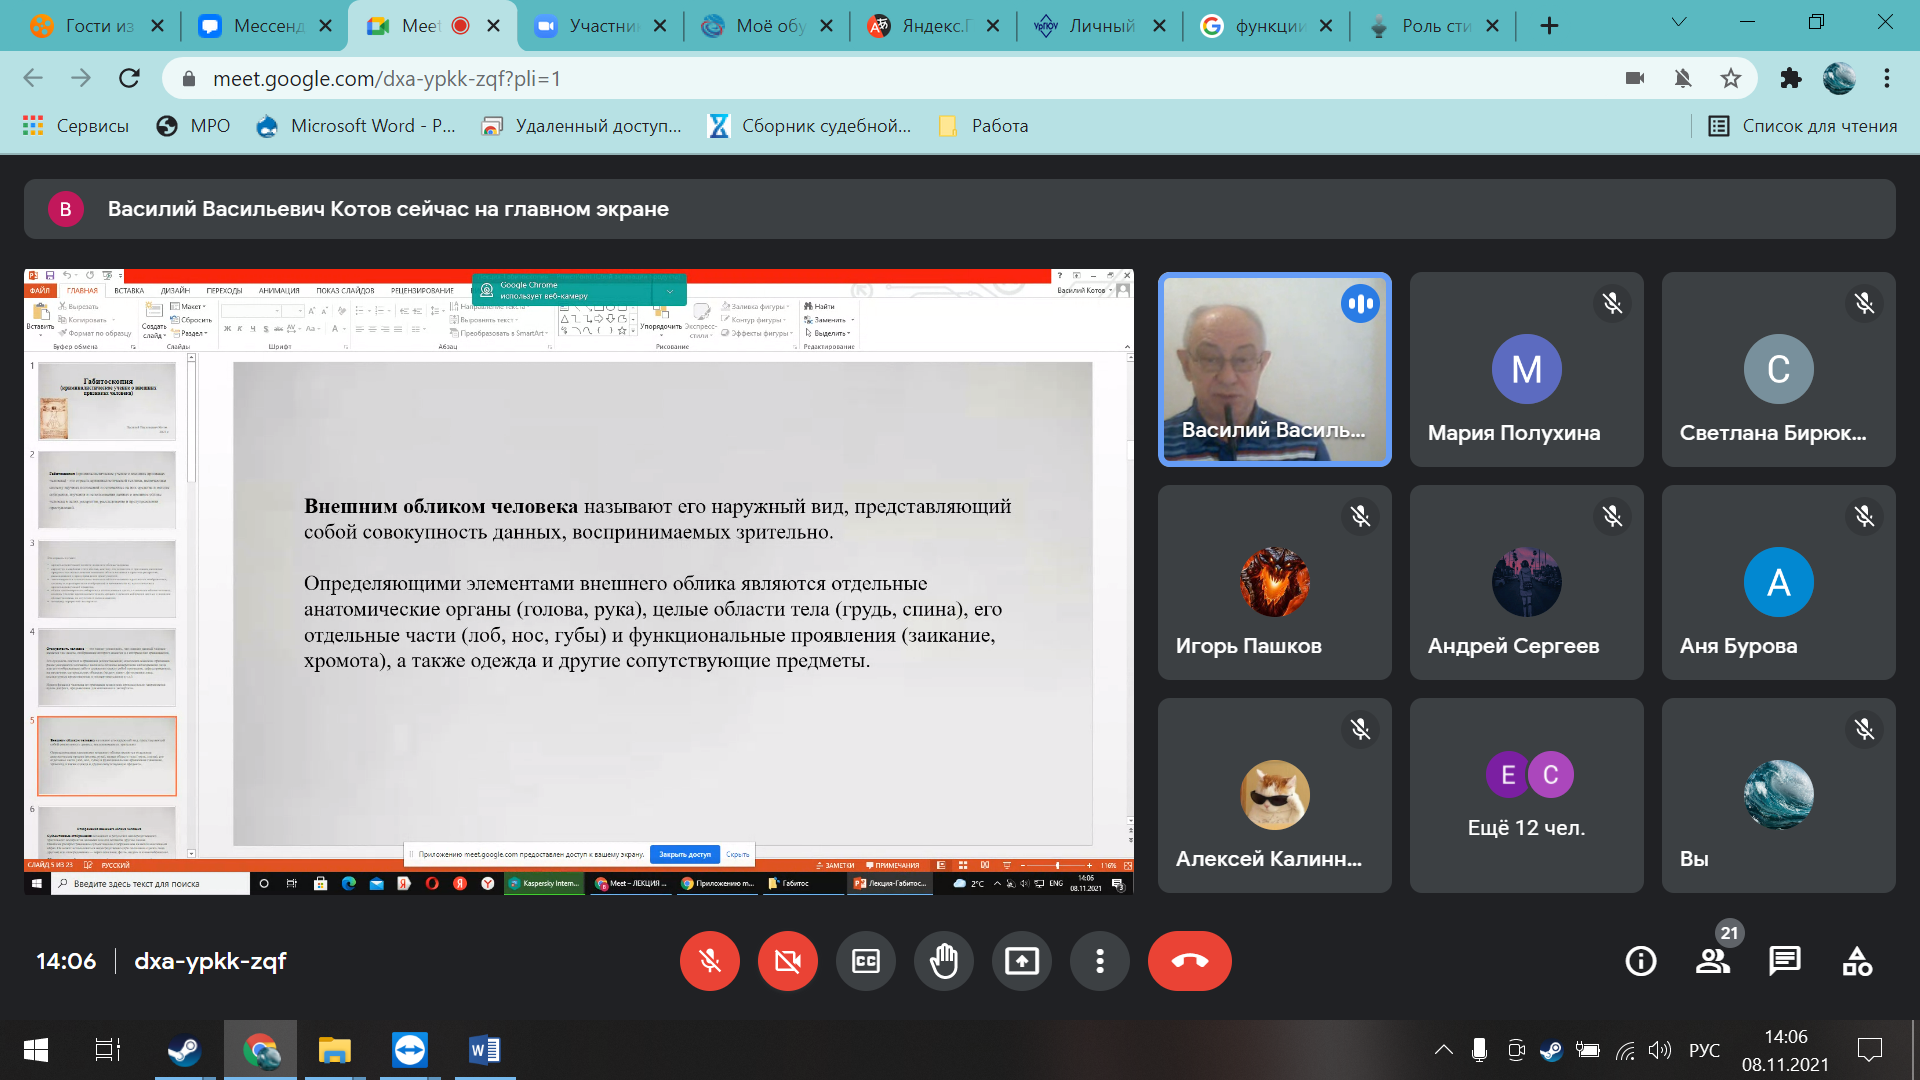Open the Chrome three-dot menu
1920x1080 pixels.
pos(1887,78)
